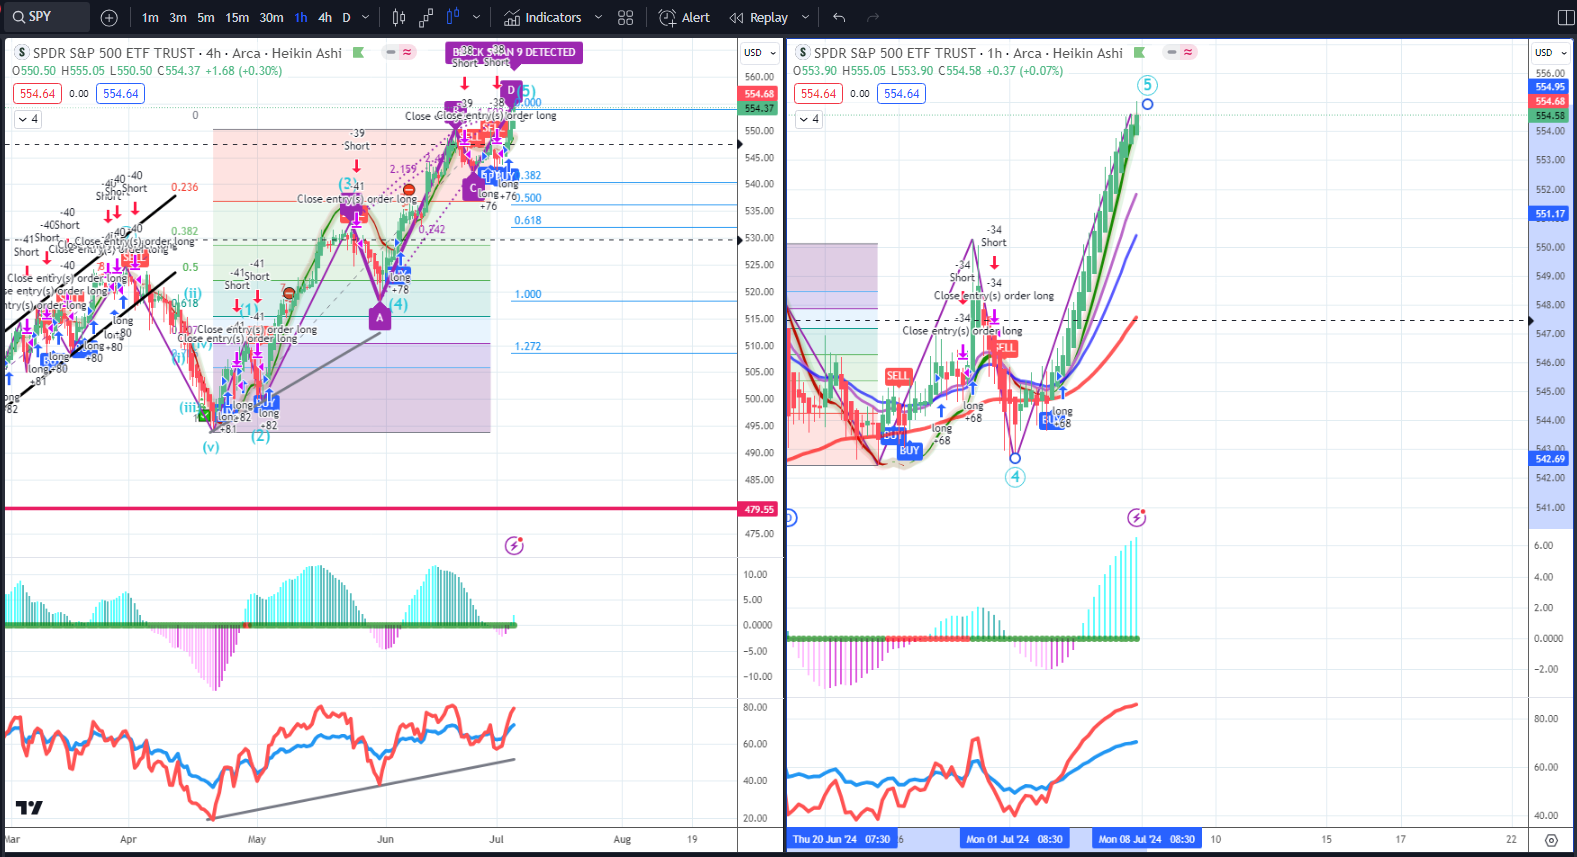Expand the Replay options dropdown
This screenshot has width=1577, height=857.
coord(805,18)
